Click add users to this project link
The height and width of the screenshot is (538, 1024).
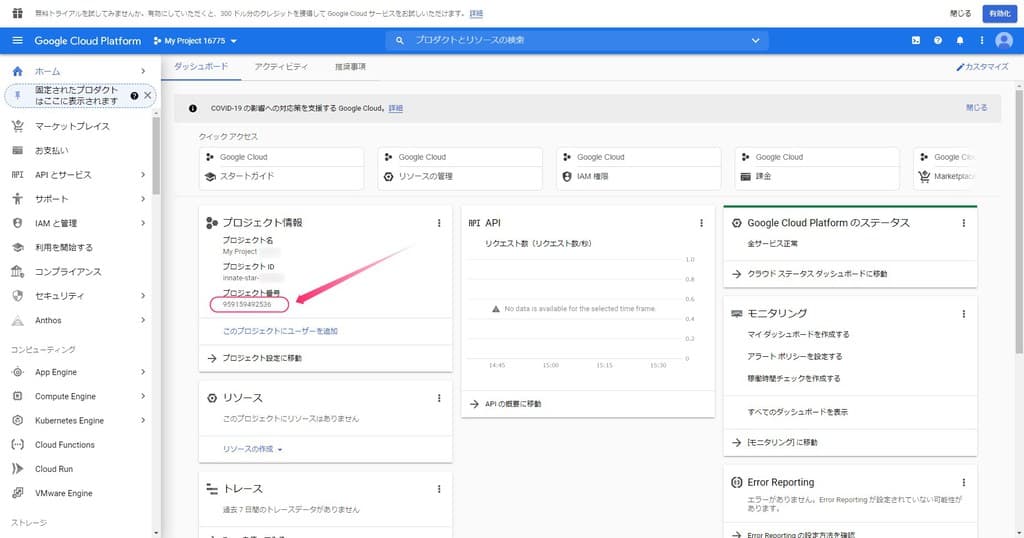[x=281, y=330]
